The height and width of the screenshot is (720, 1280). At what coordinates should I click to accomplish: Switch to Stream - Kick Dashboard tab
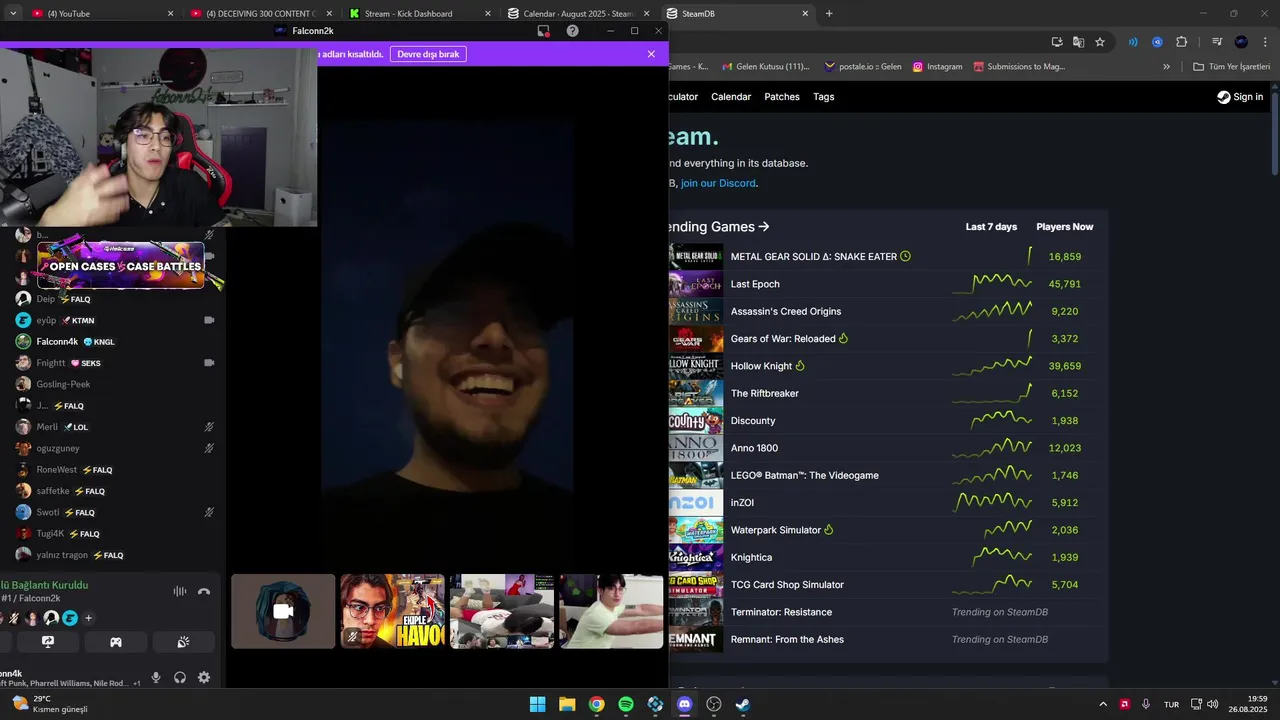[x=420, y=13]
